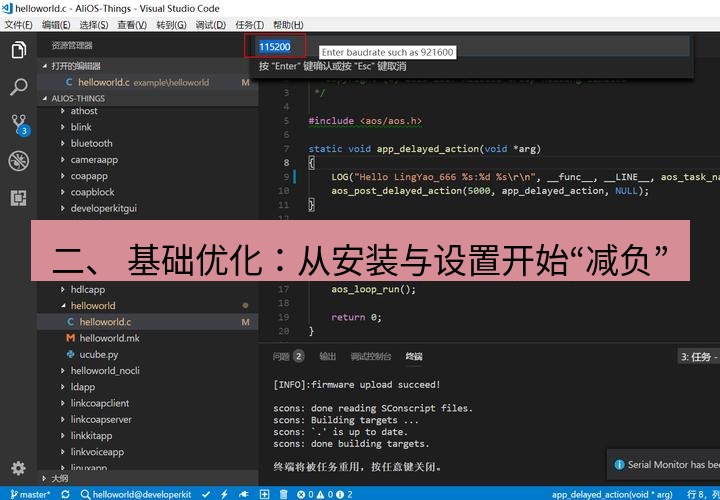Select helloworld.c under open editors
This screenshot has height=500, width=720.
click(x=147, y=82)
